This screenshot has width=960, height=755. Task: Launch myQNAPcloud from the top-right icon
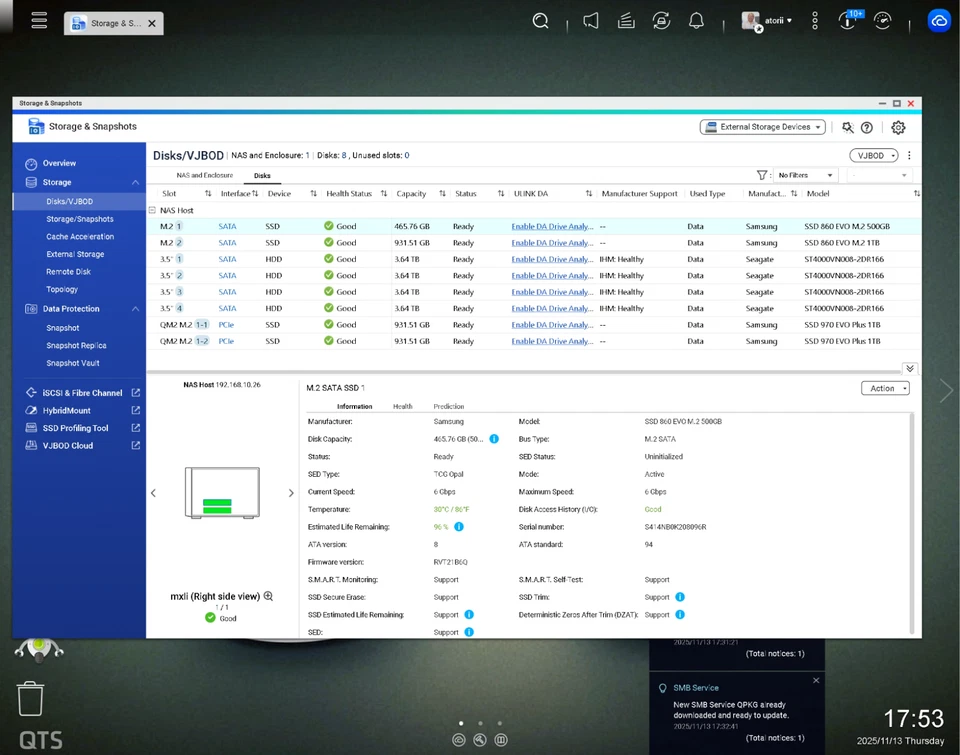click(x=937, y=20)
